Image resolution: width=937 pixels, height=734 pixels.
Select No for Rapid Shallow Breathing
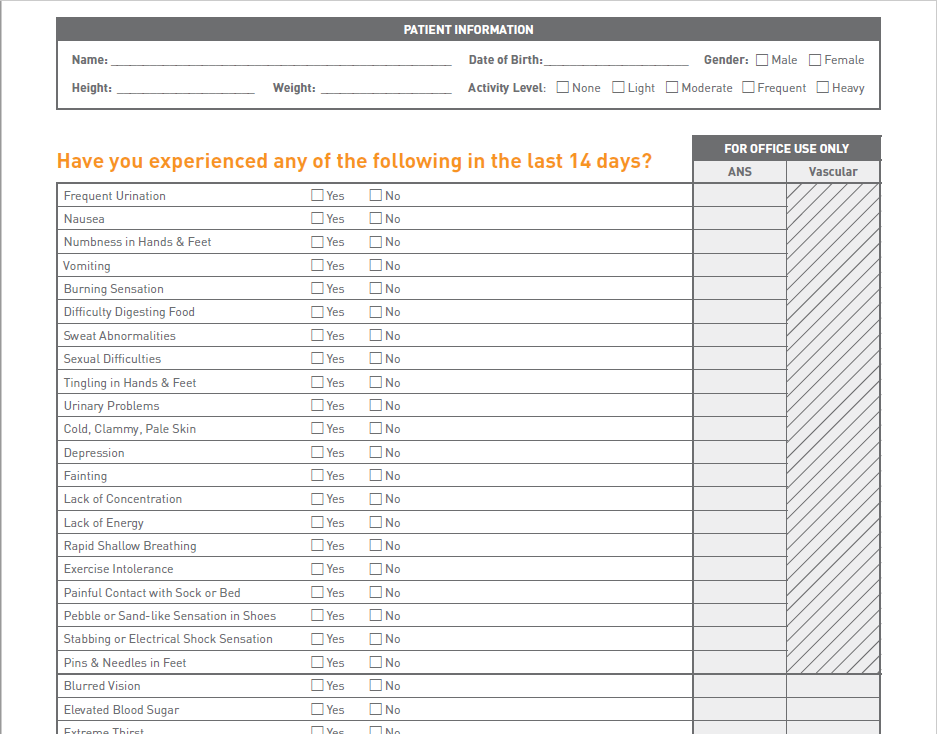[x=376, y=545]
